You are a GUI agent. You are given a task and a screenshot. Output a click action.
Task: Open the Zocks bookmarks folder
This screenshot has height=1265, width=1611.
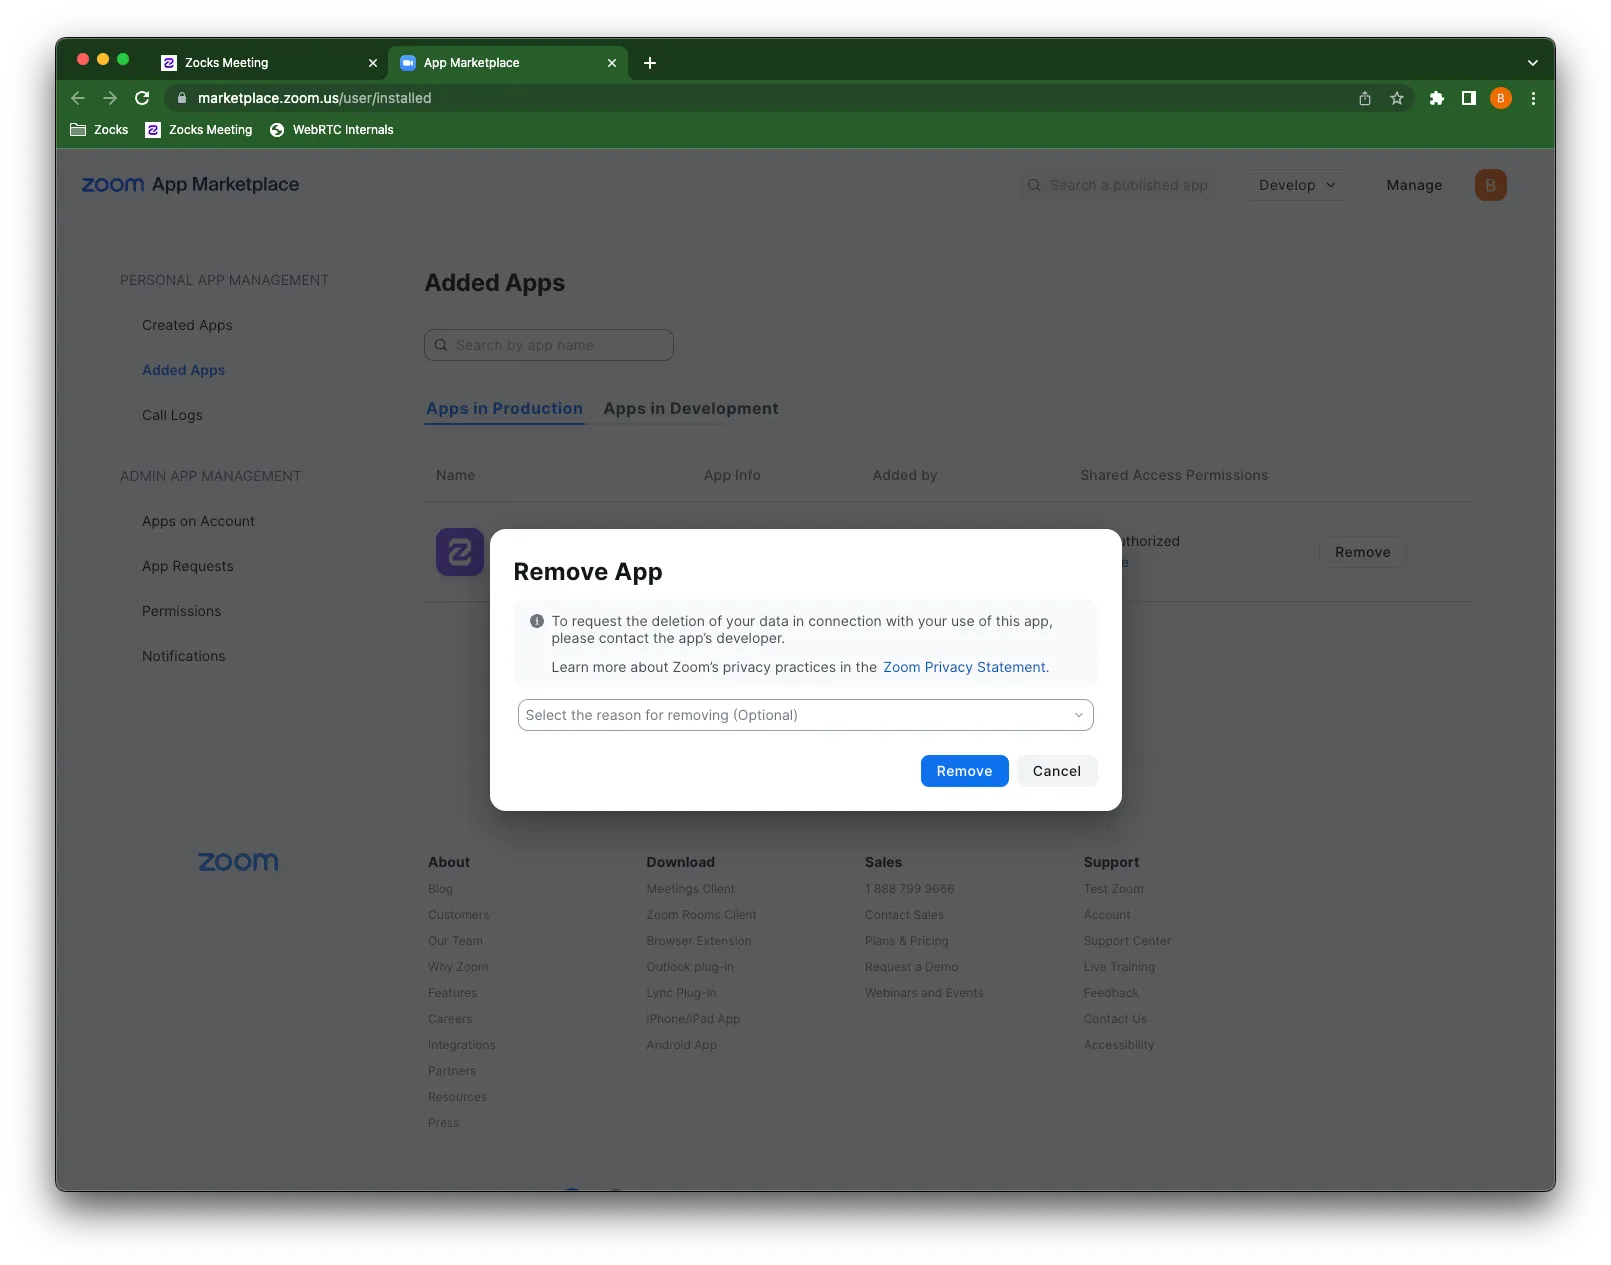[99, 130]
